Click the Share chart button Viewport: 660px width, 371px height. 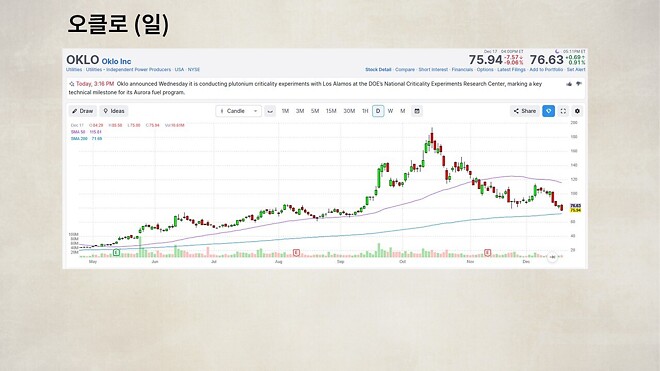525,111
